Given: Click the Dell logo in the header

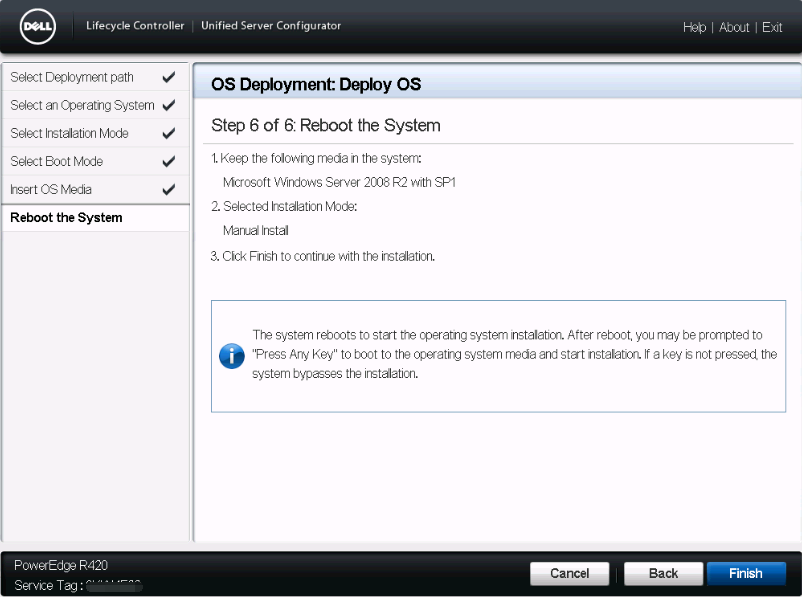Looking at the screenshot, I should pos(38,28).
